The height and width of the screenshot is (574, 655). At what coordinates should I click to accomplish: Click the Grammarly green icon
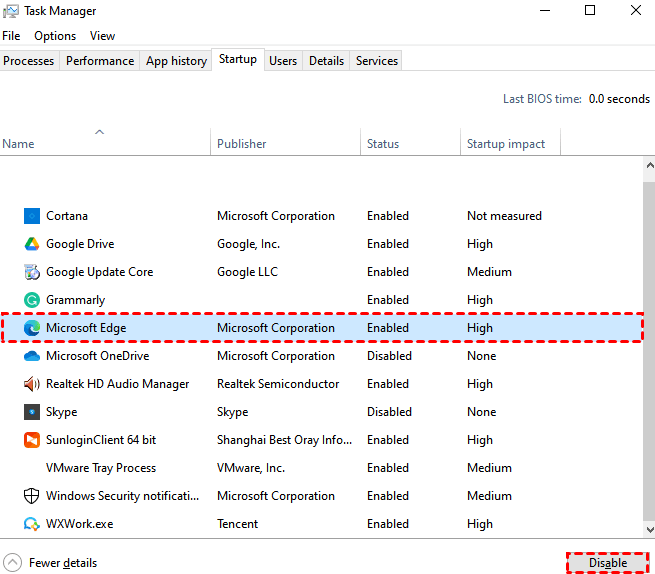(x=31, y=300)
